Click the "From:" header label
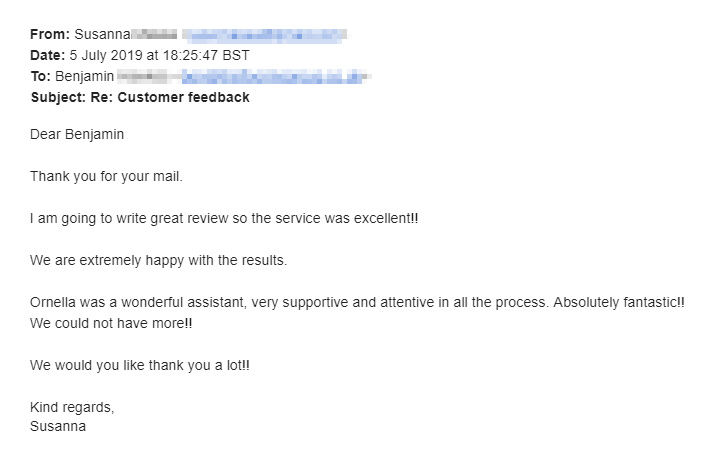The width and height of the screenshot is (708, 453). (50, 35)
